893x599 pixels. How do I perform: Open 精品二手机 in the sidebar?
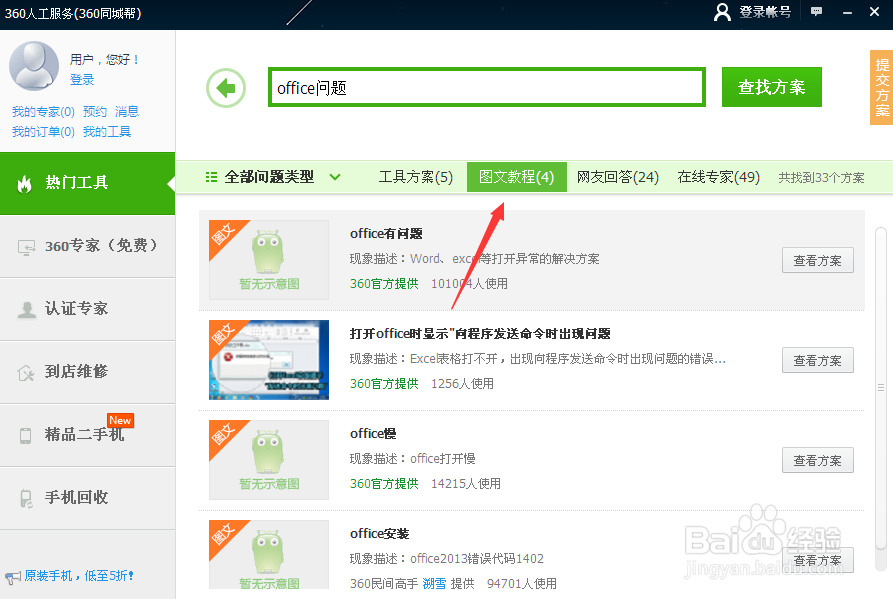coord(88,435)
